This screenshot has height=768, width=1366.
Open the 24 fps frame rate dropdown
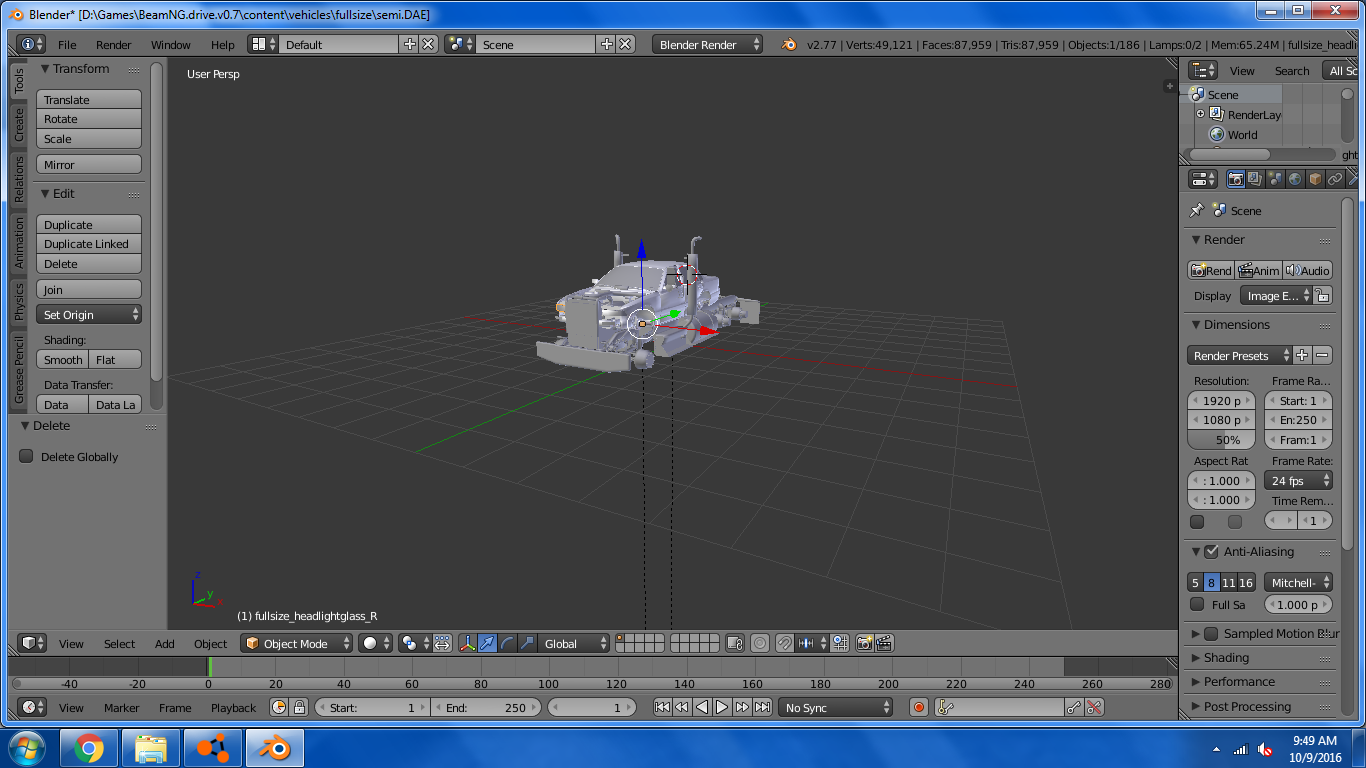pyautogui.click(x=1299, y=480)
